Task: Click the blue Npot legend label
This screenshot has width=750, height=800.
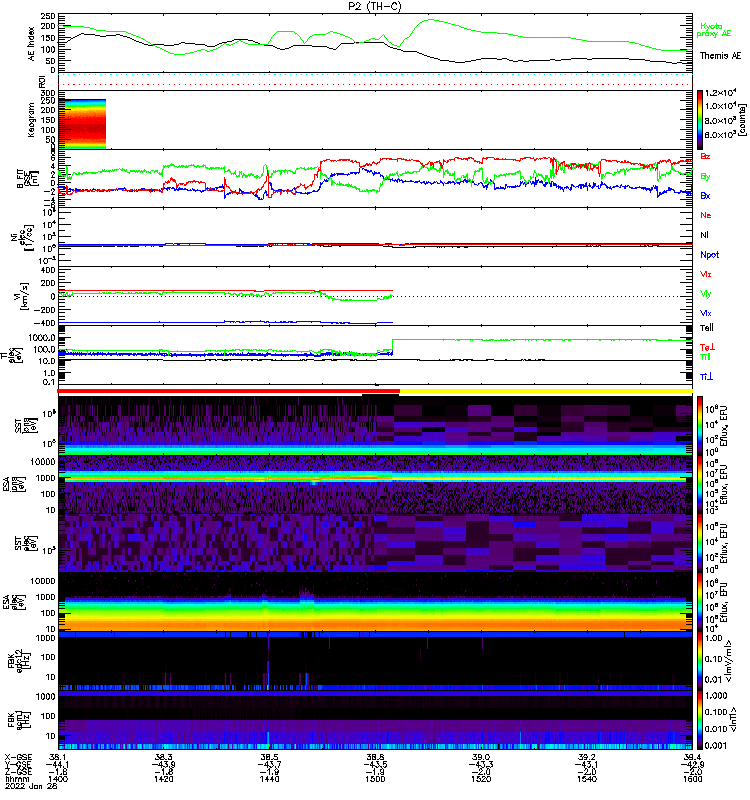Action: pyautogui.click(x=708, y=255)
